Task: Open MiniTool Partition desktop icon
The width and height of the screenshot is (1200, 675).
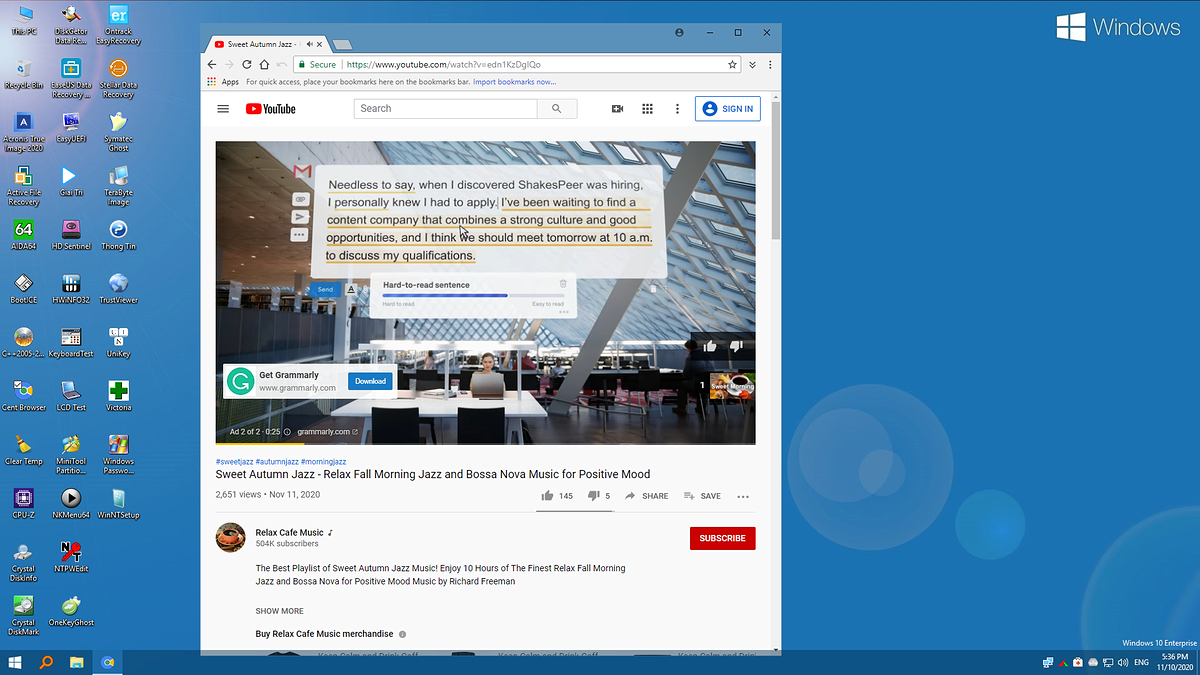Action: (71, 455)
